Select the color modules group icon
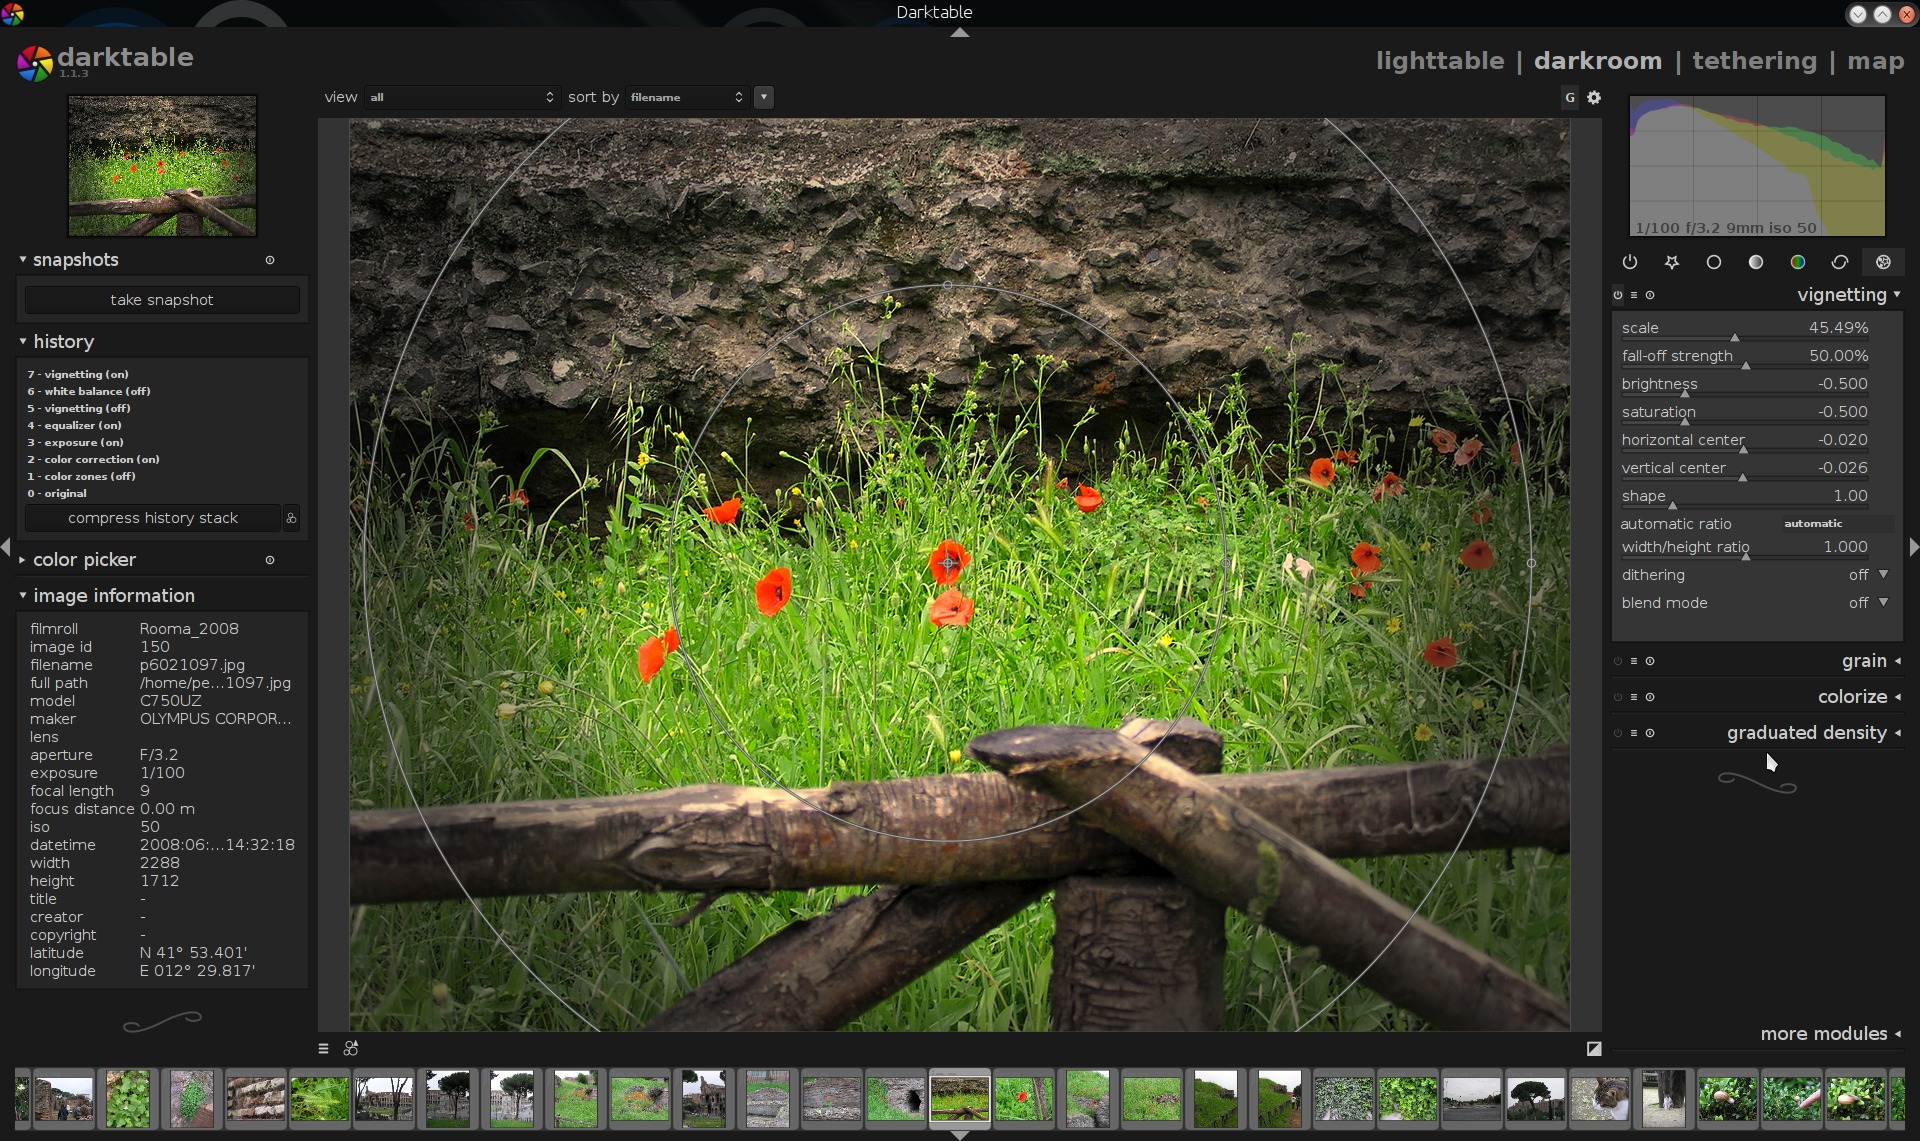 click(1797, 262)
